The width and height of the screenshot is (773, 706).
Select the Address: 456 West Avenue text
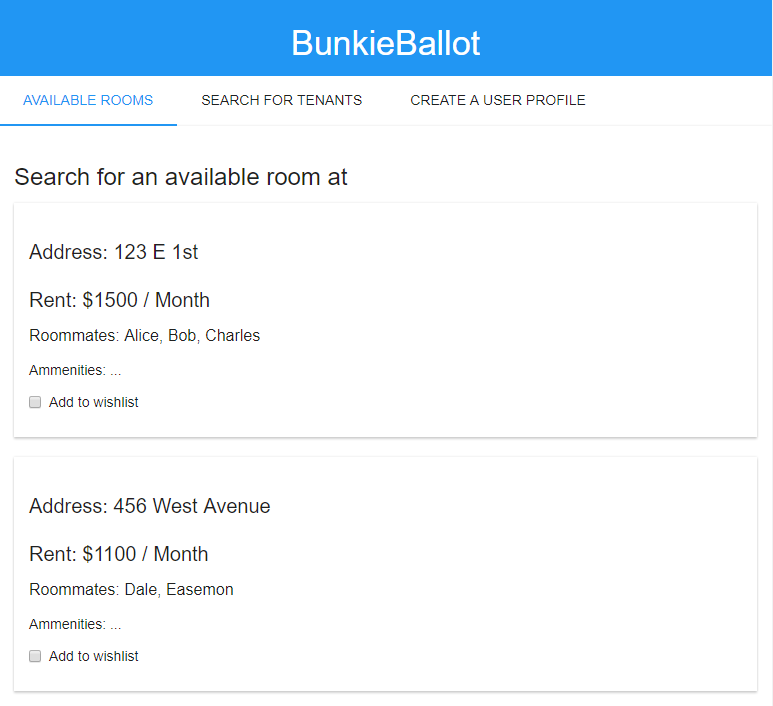(150, 506)
